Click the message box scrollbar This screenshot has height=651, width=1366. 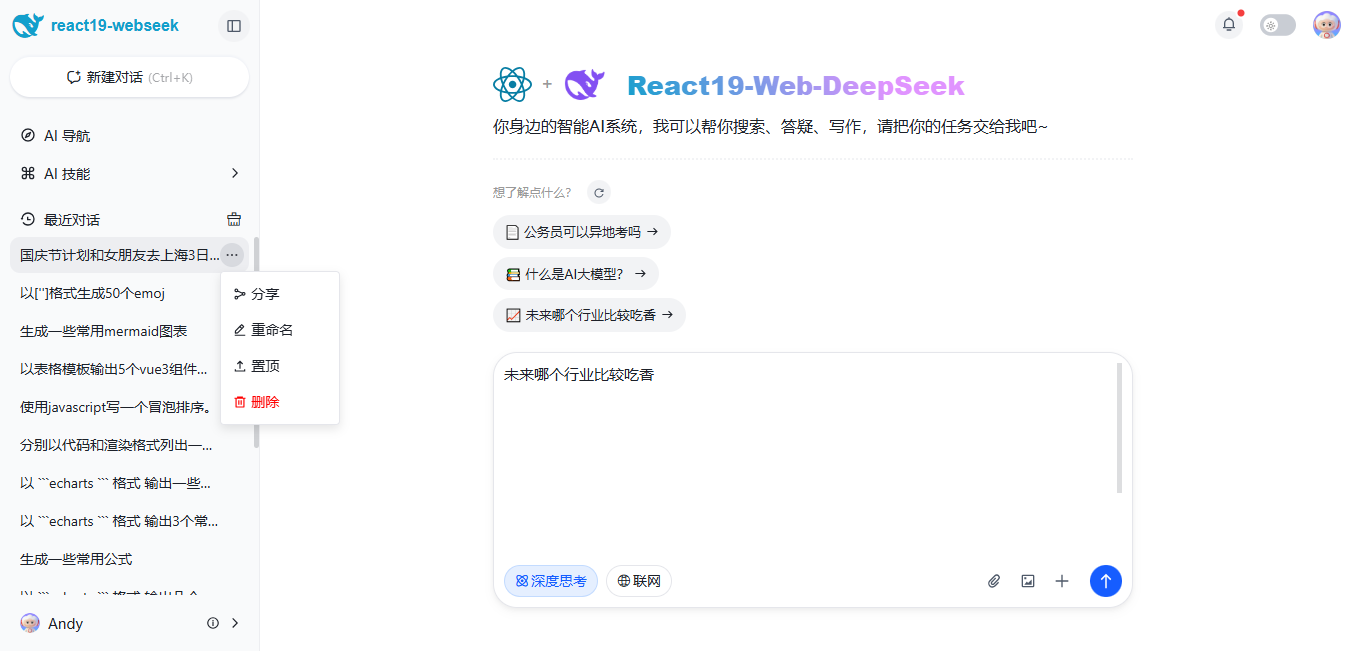tap(1119, 428)
